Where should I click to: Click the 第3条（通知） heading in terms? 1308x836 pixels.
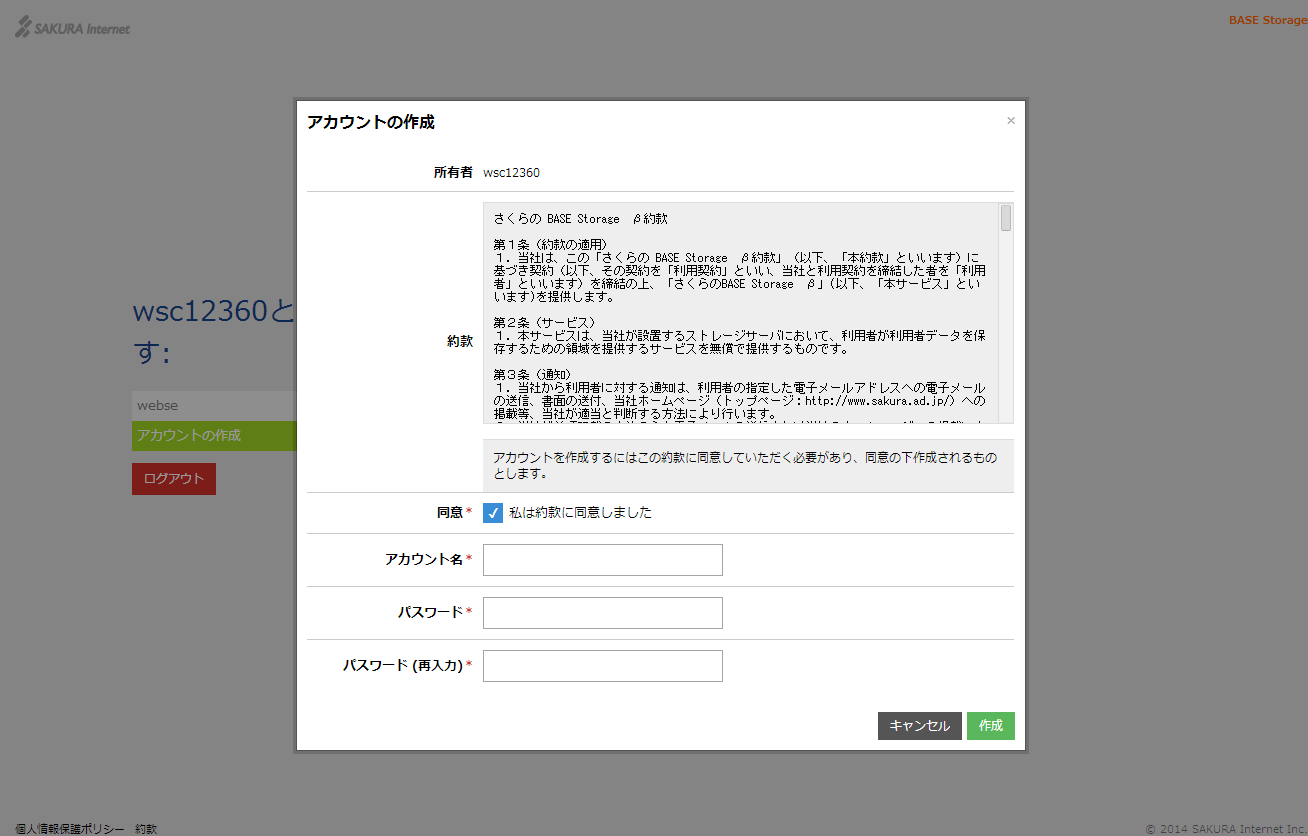(531, 375)
